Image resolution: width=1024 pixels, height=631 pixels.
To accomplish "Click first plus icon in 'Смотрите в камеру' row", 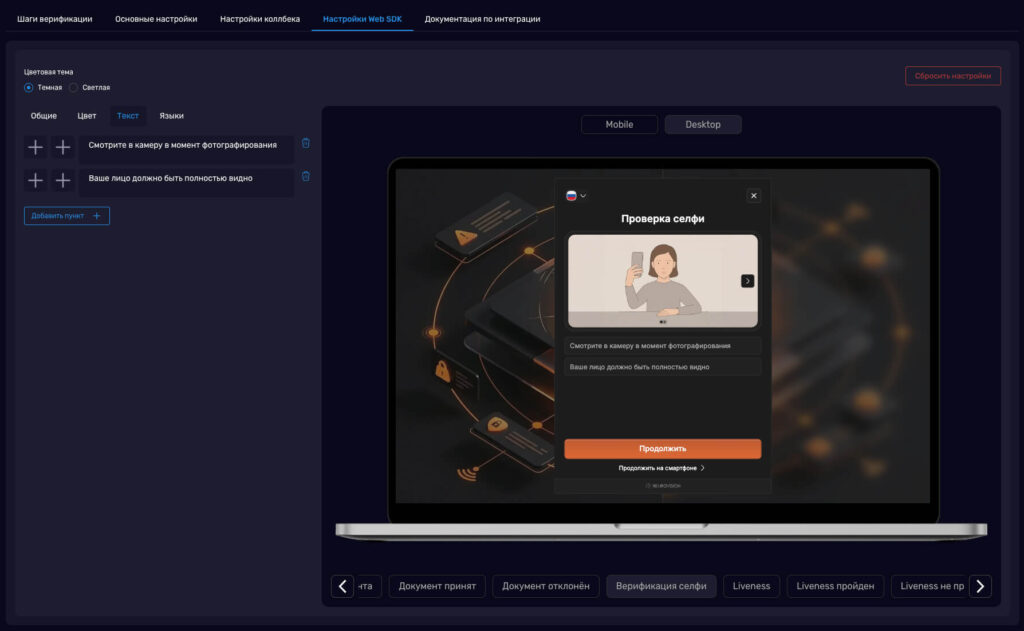I will [35, 148].
